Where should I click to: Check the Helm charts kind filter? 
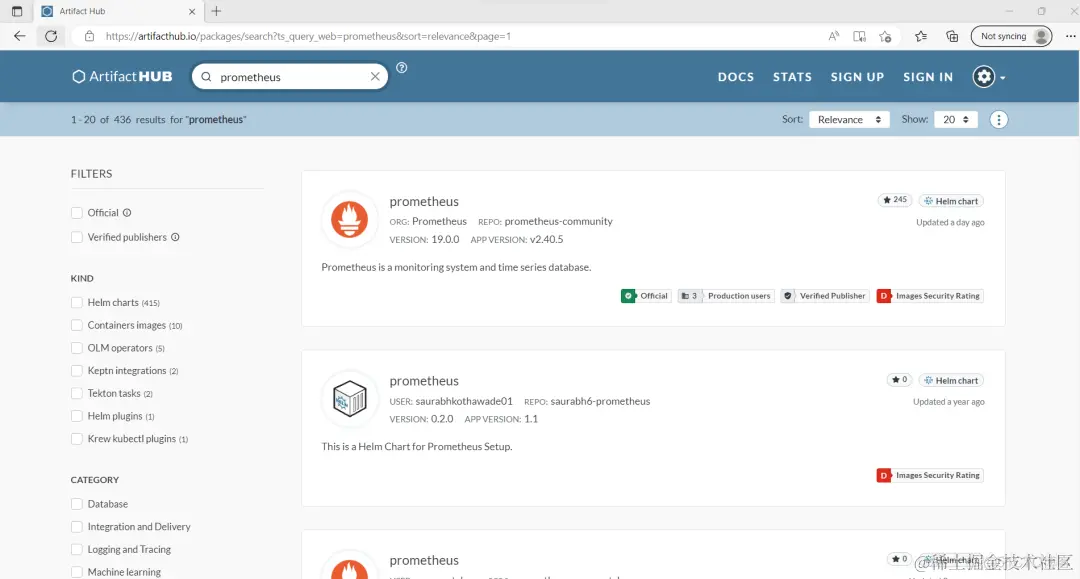(x=76, y=302)
